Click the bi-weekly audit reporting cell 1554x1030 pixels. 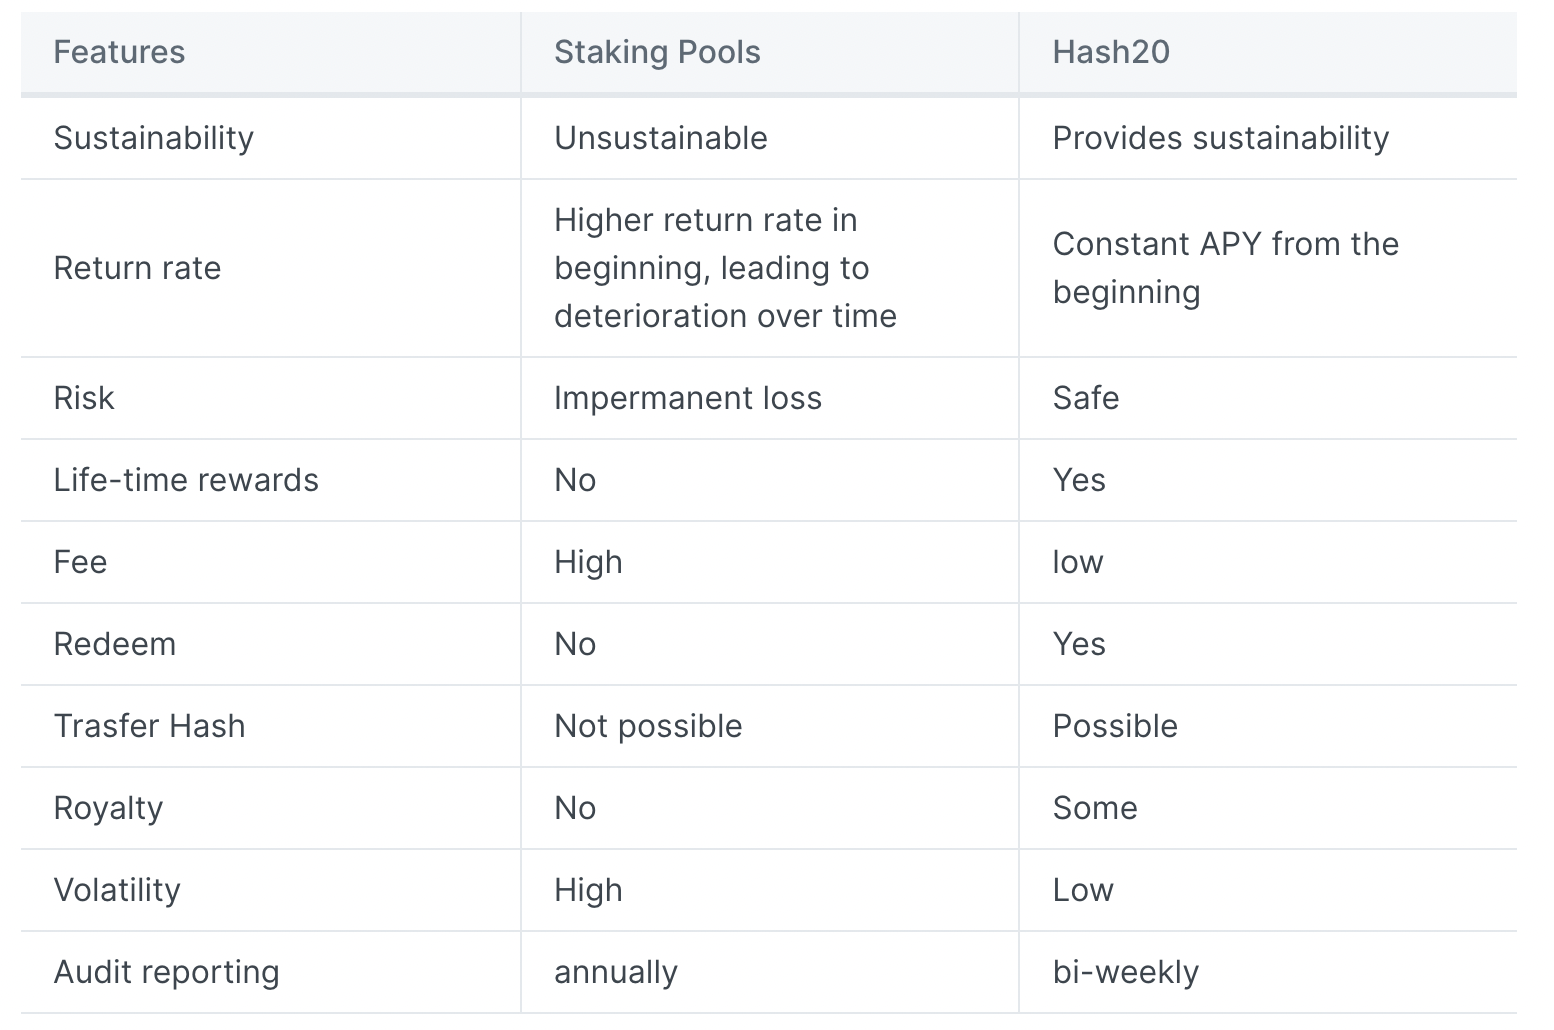1126,972
